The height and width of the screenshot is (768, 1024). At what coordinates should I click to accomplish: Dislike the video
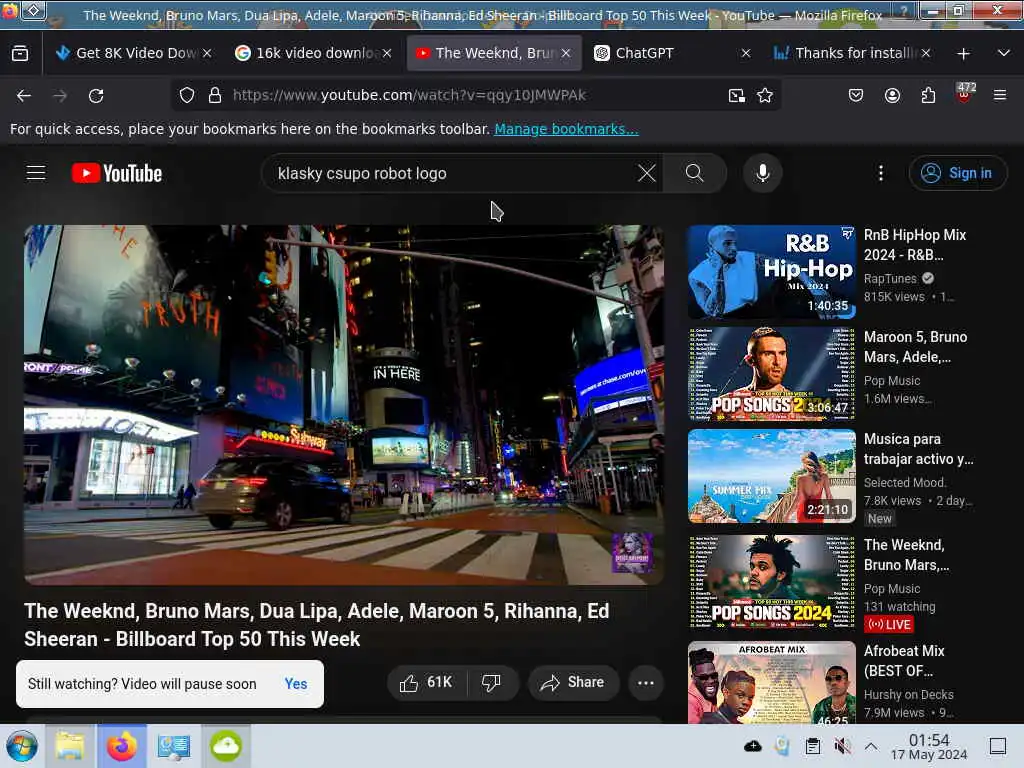[492, 682]
